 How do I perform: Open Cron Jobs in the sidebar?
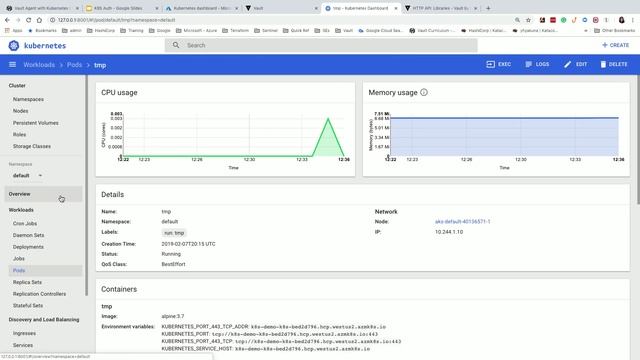[x=25, y=224]
